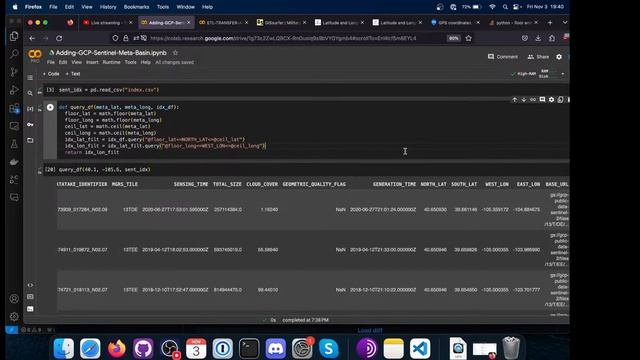
Task: Open Colab View menu
Action: (x=77, y=62)
